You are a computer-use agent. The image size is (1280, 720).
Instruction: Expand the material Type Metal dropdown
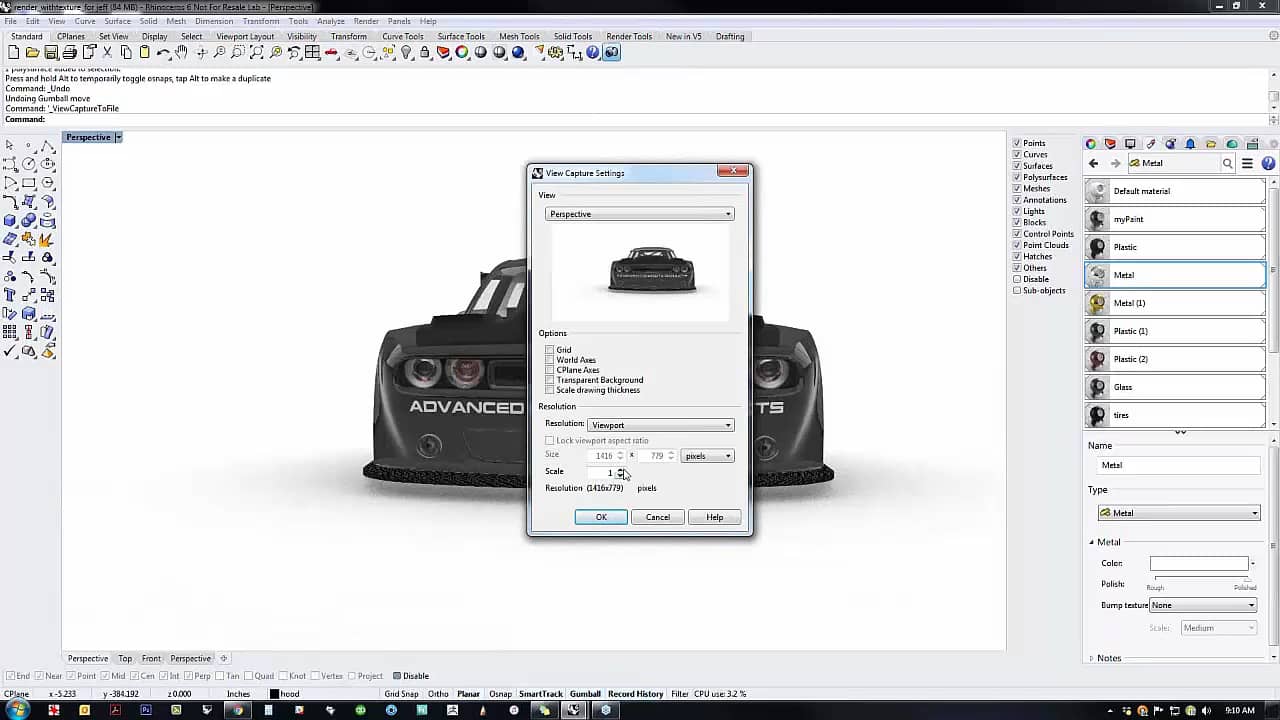click(1179, 513)
